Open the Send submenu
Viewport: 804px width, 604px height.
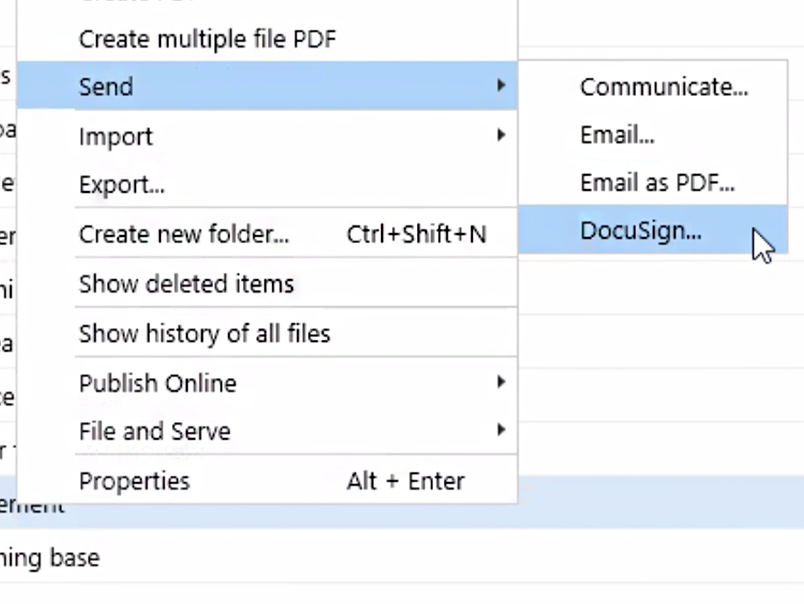click(106, 87)
